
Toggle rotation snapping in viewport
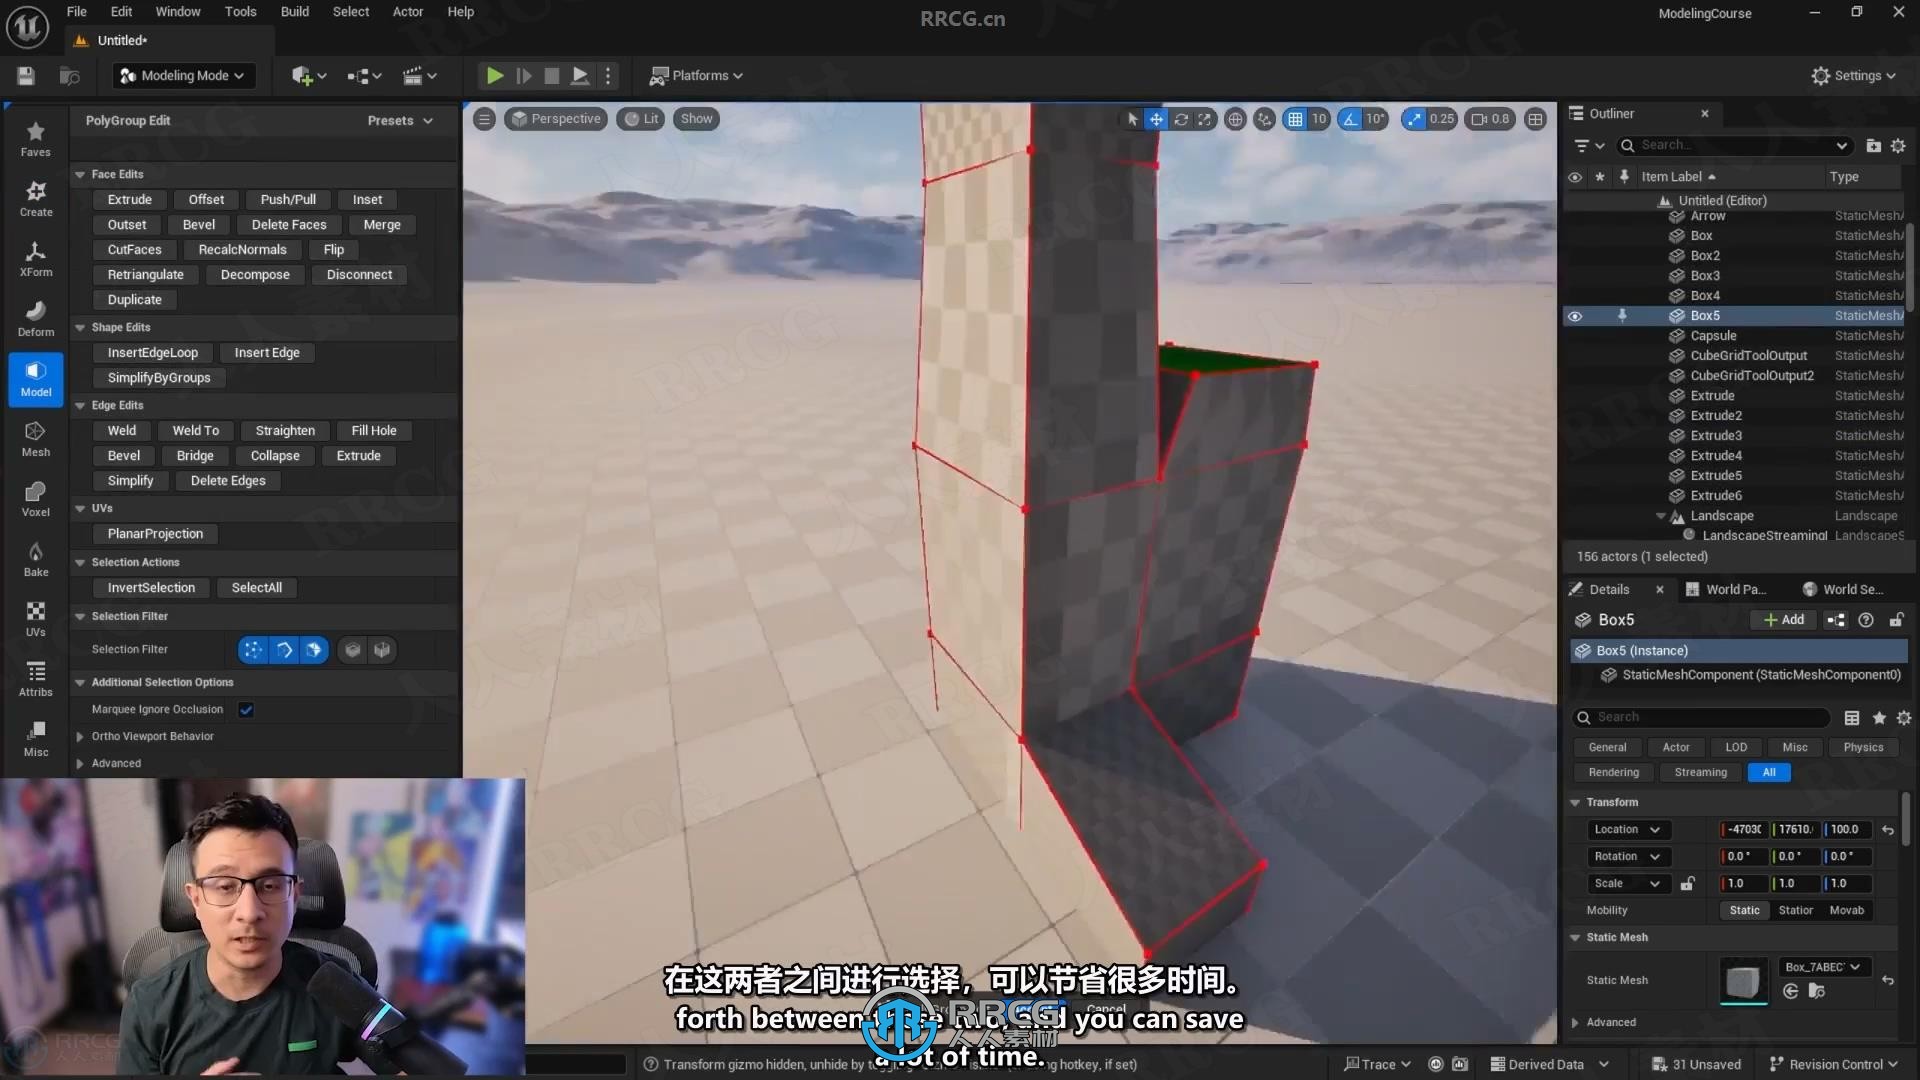point(1351,119)
